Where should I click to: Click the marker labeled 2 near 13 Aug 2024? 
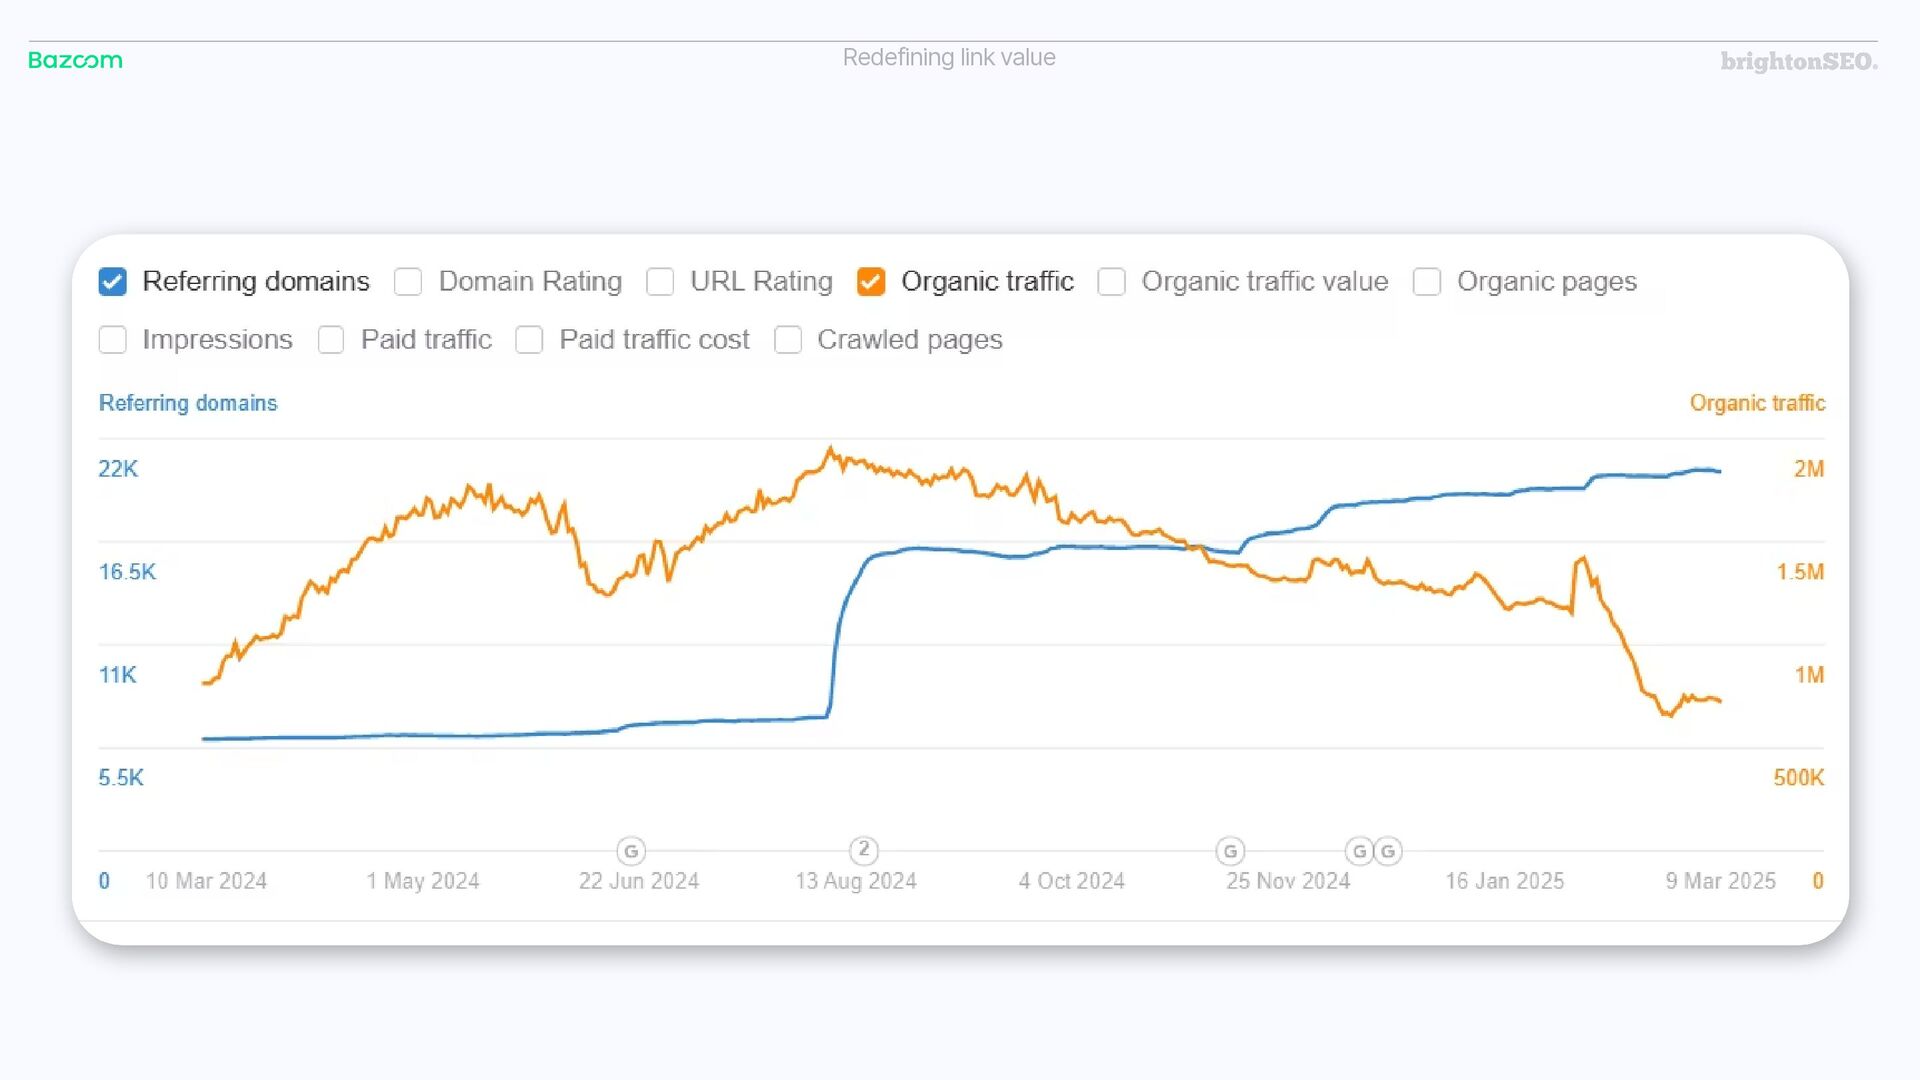[x=864, y=850]
